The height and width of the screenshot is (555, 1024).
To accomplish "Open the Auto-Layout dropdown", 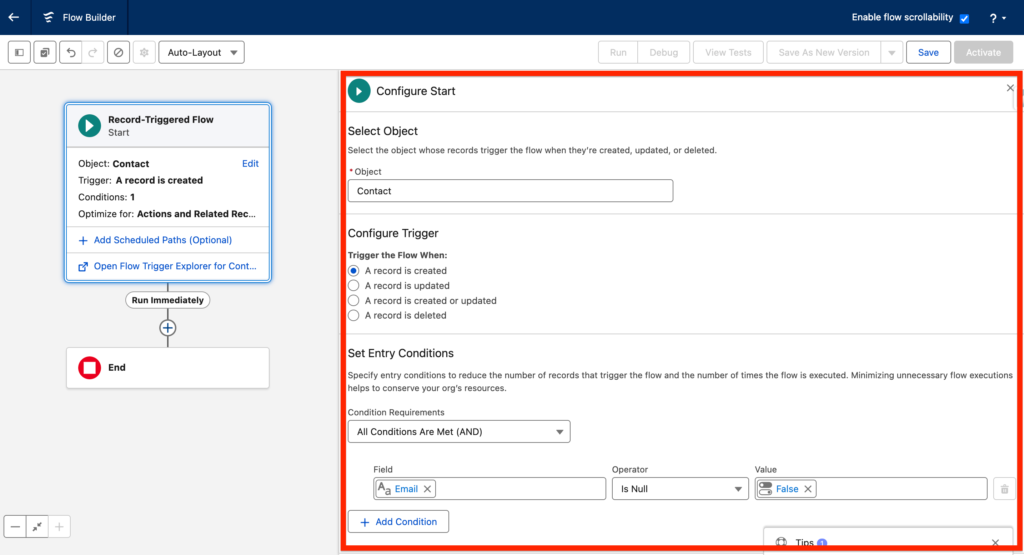I will pyautogui.click(x=201, y=52).
